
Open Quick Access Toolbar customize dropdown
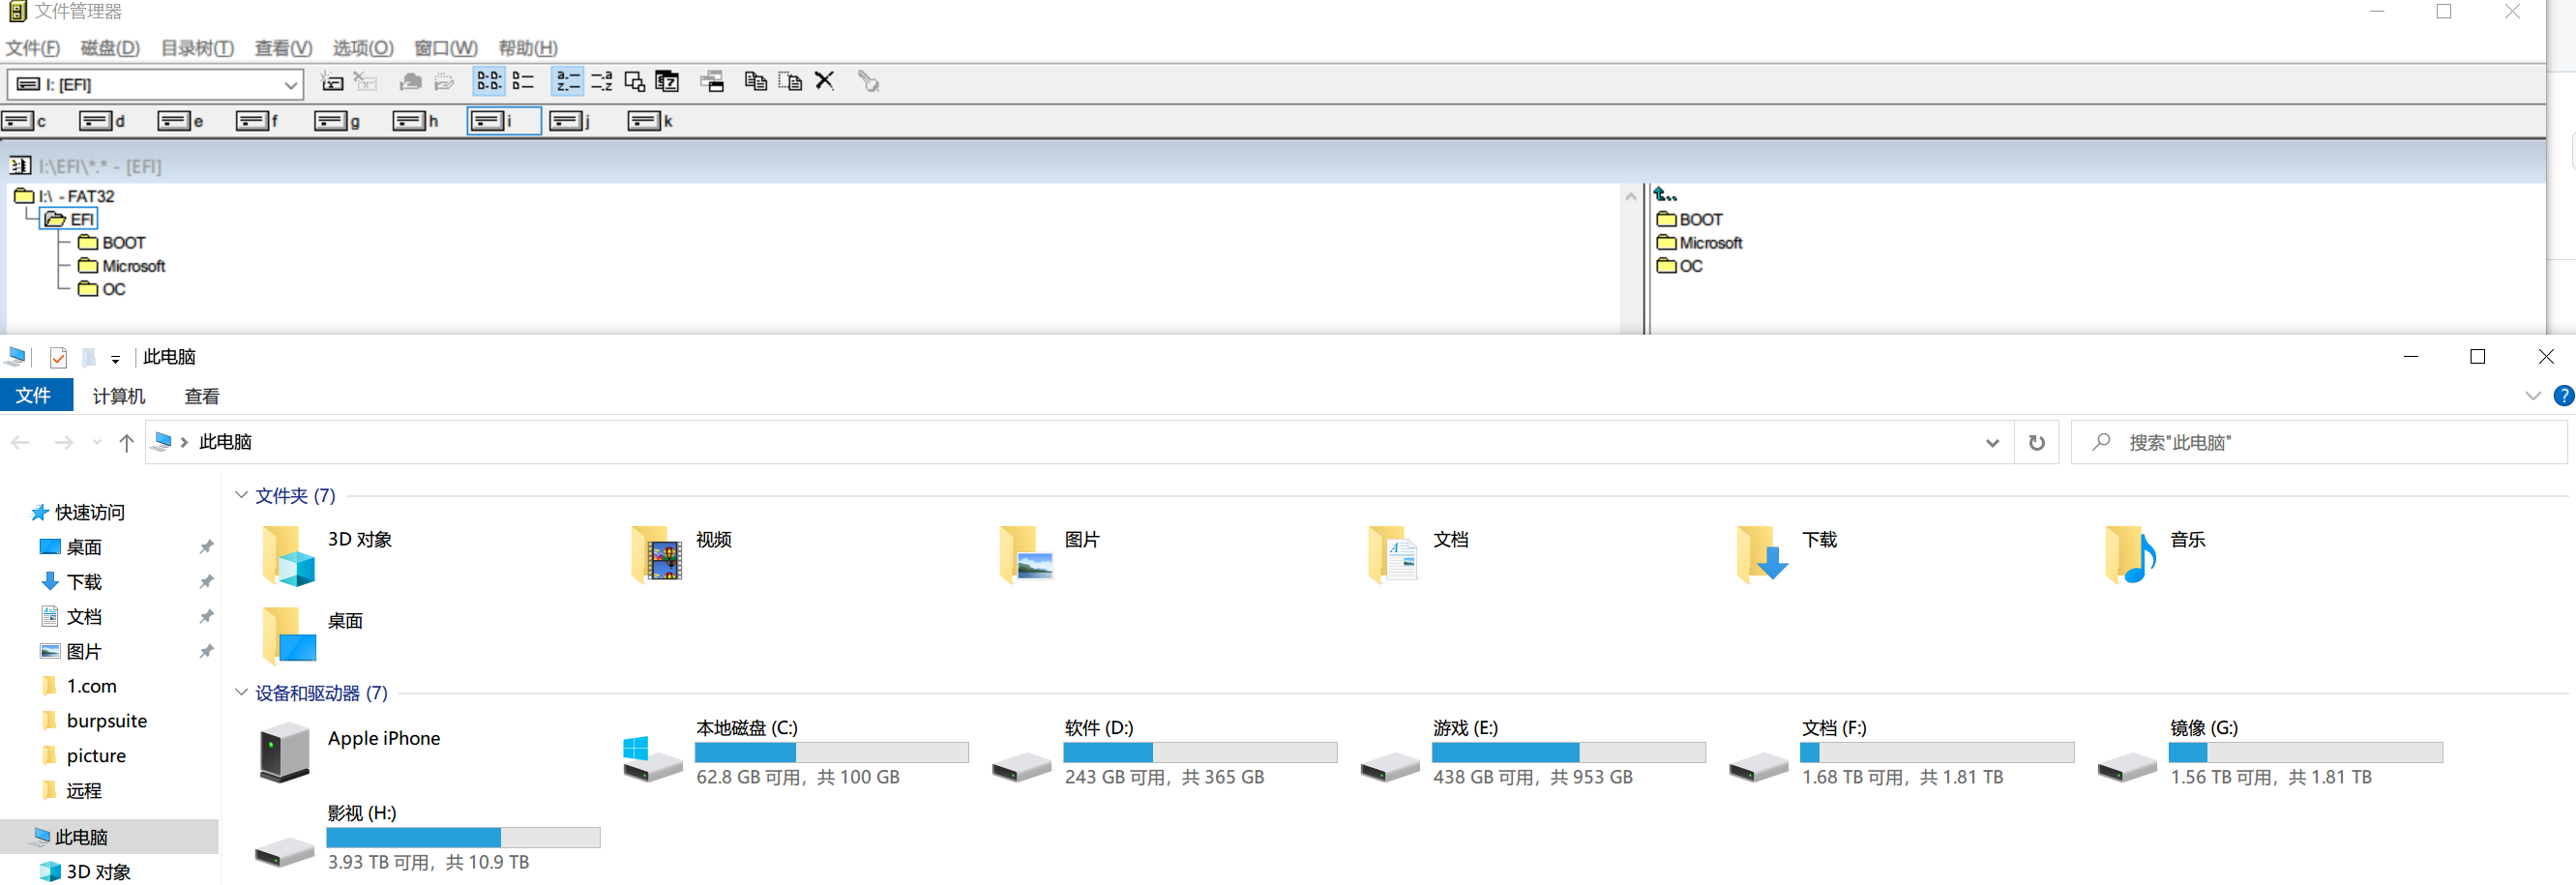point(115,359)
